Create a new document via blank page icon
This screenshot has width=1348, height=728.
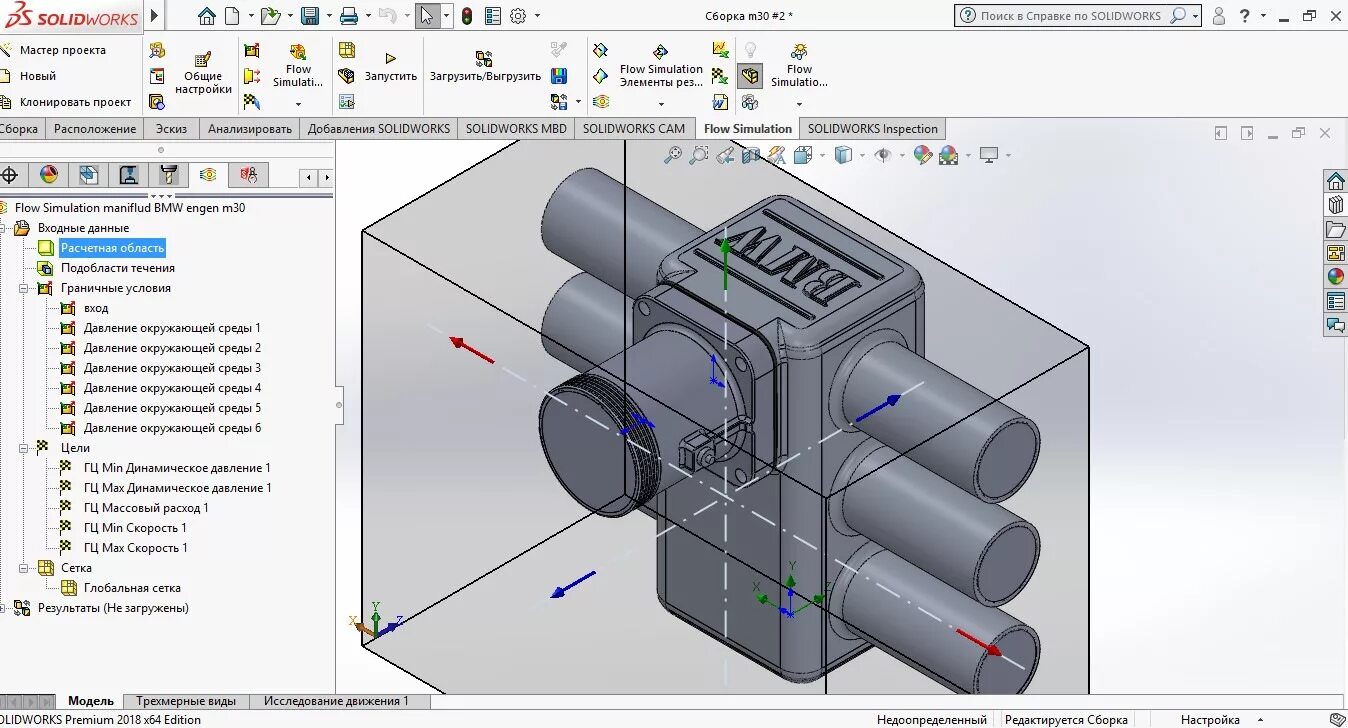pyautogui.click(x=231, y=16)
